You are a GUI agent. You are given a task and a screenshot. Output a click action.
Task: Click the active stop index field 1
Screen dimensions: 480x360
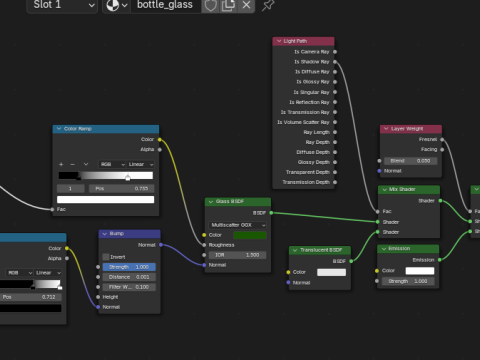click(x=70, y=189)
